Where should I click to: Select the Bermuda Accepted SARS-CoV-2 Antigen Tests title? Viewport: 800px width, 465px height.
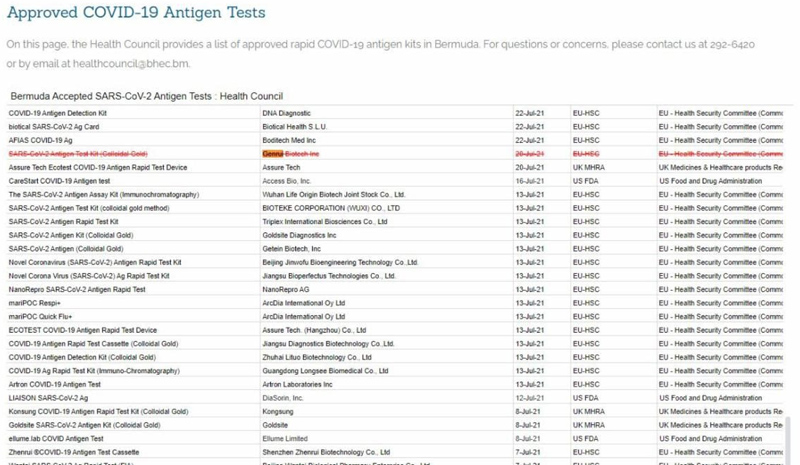146,96
